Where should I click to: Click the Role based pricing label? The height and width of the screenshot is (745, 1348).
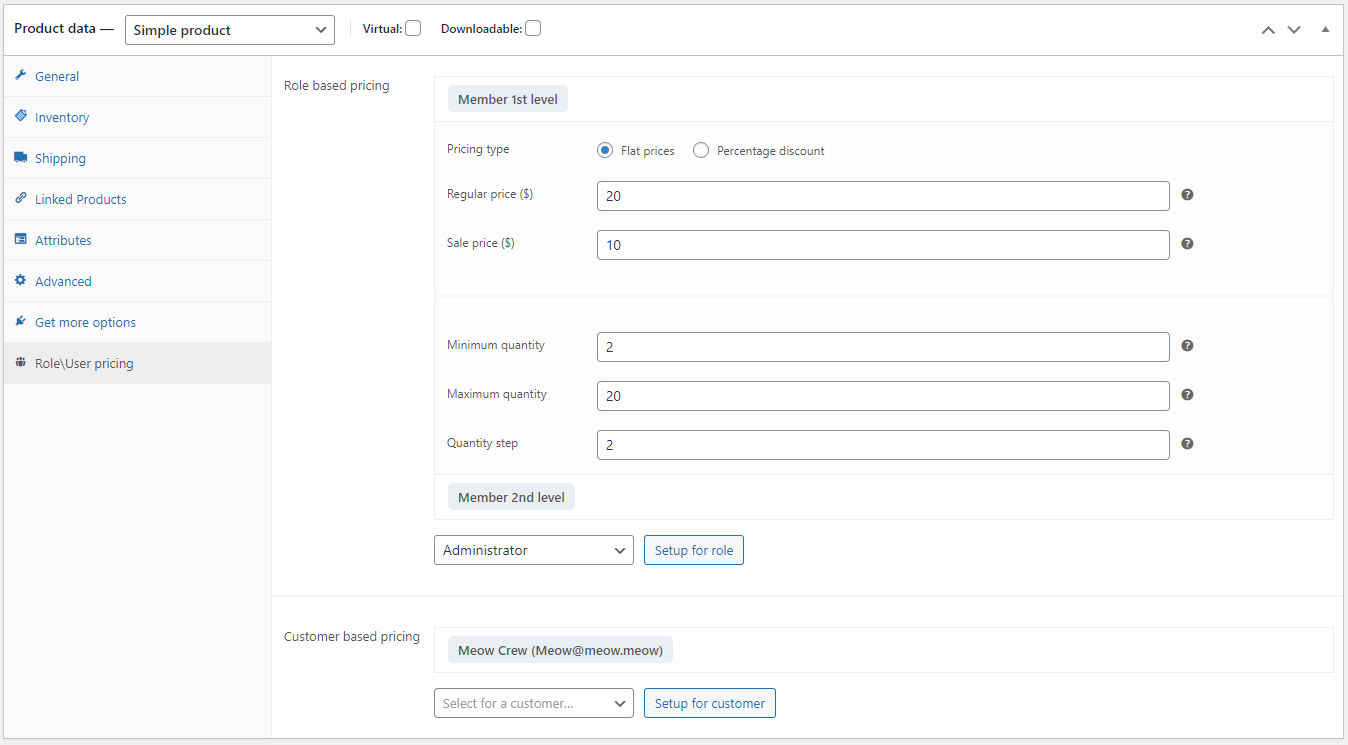(337, 85)
